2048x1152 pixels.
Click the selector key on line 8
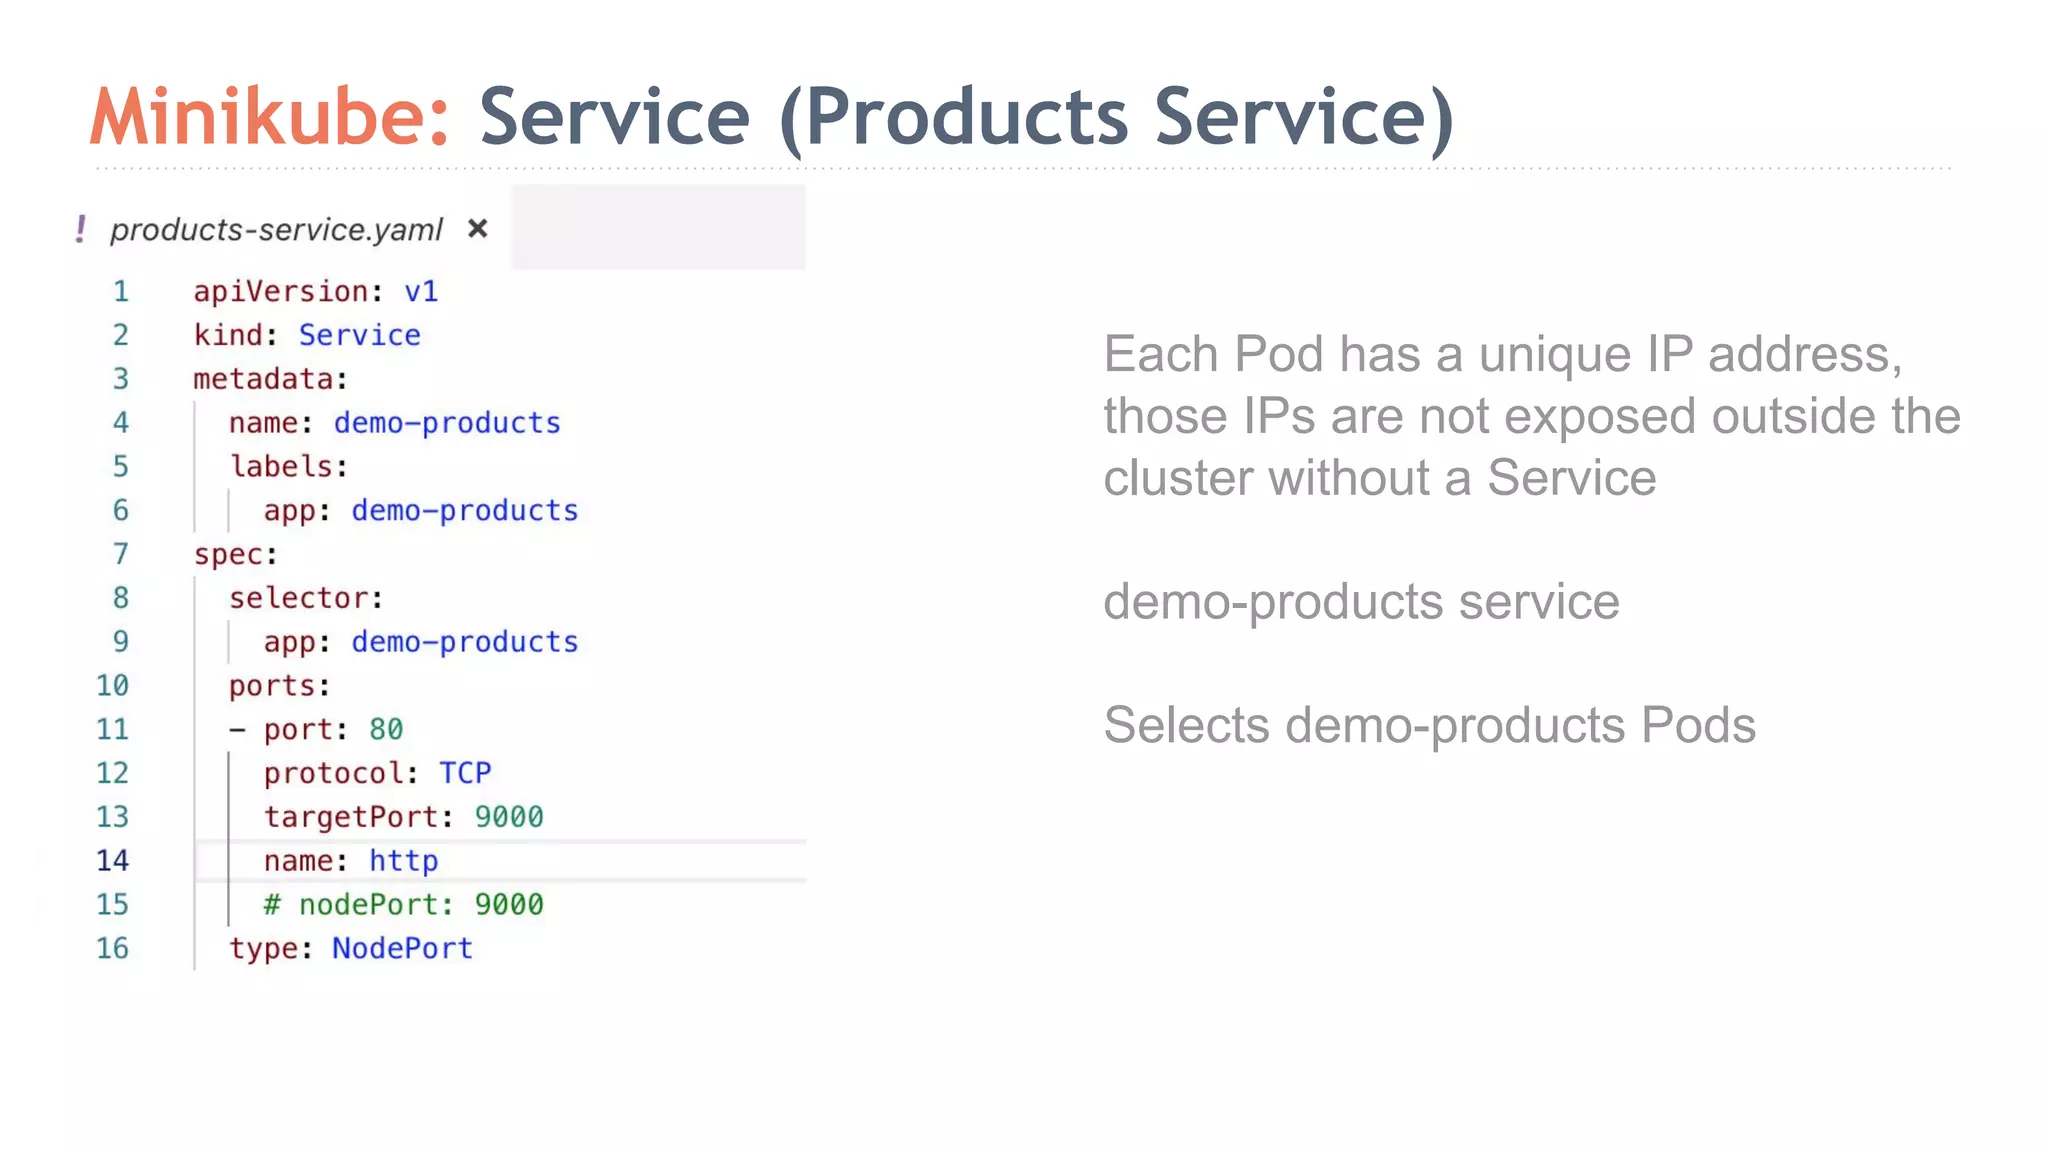point(298,598)
